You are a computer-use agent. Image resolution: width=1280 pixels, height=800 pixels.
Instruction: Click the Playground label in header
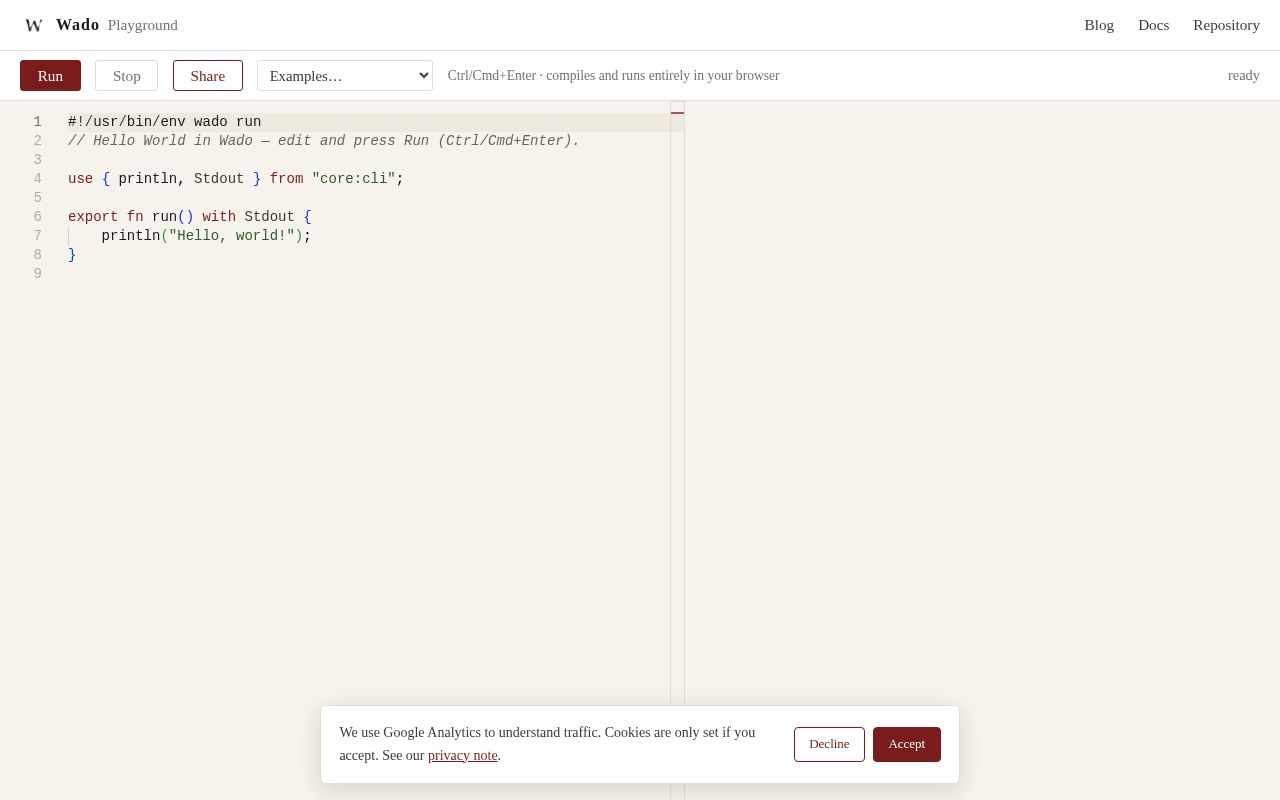[143, 25]
